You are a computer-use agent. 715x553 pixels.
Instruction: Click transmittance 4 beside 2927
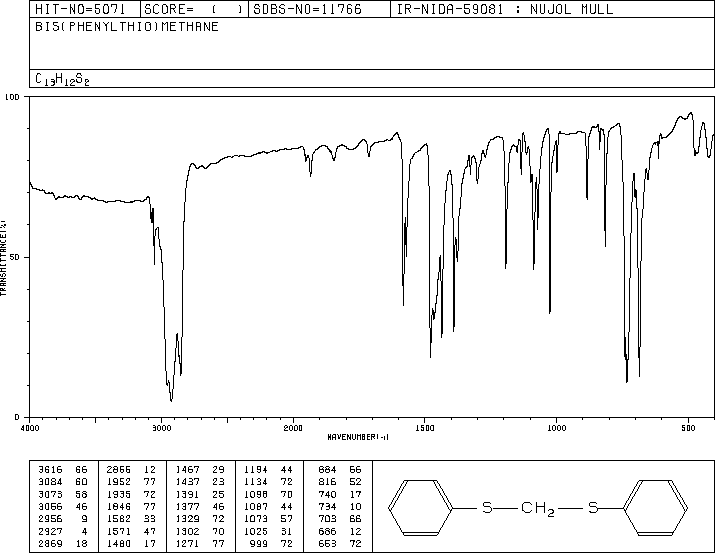click(84, 531)
